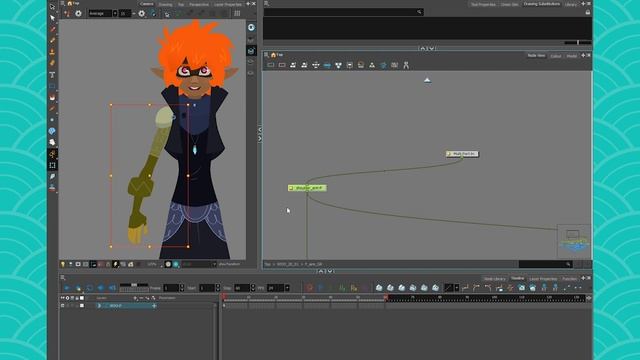Select the Rectangle shape tool

(52, 86)
